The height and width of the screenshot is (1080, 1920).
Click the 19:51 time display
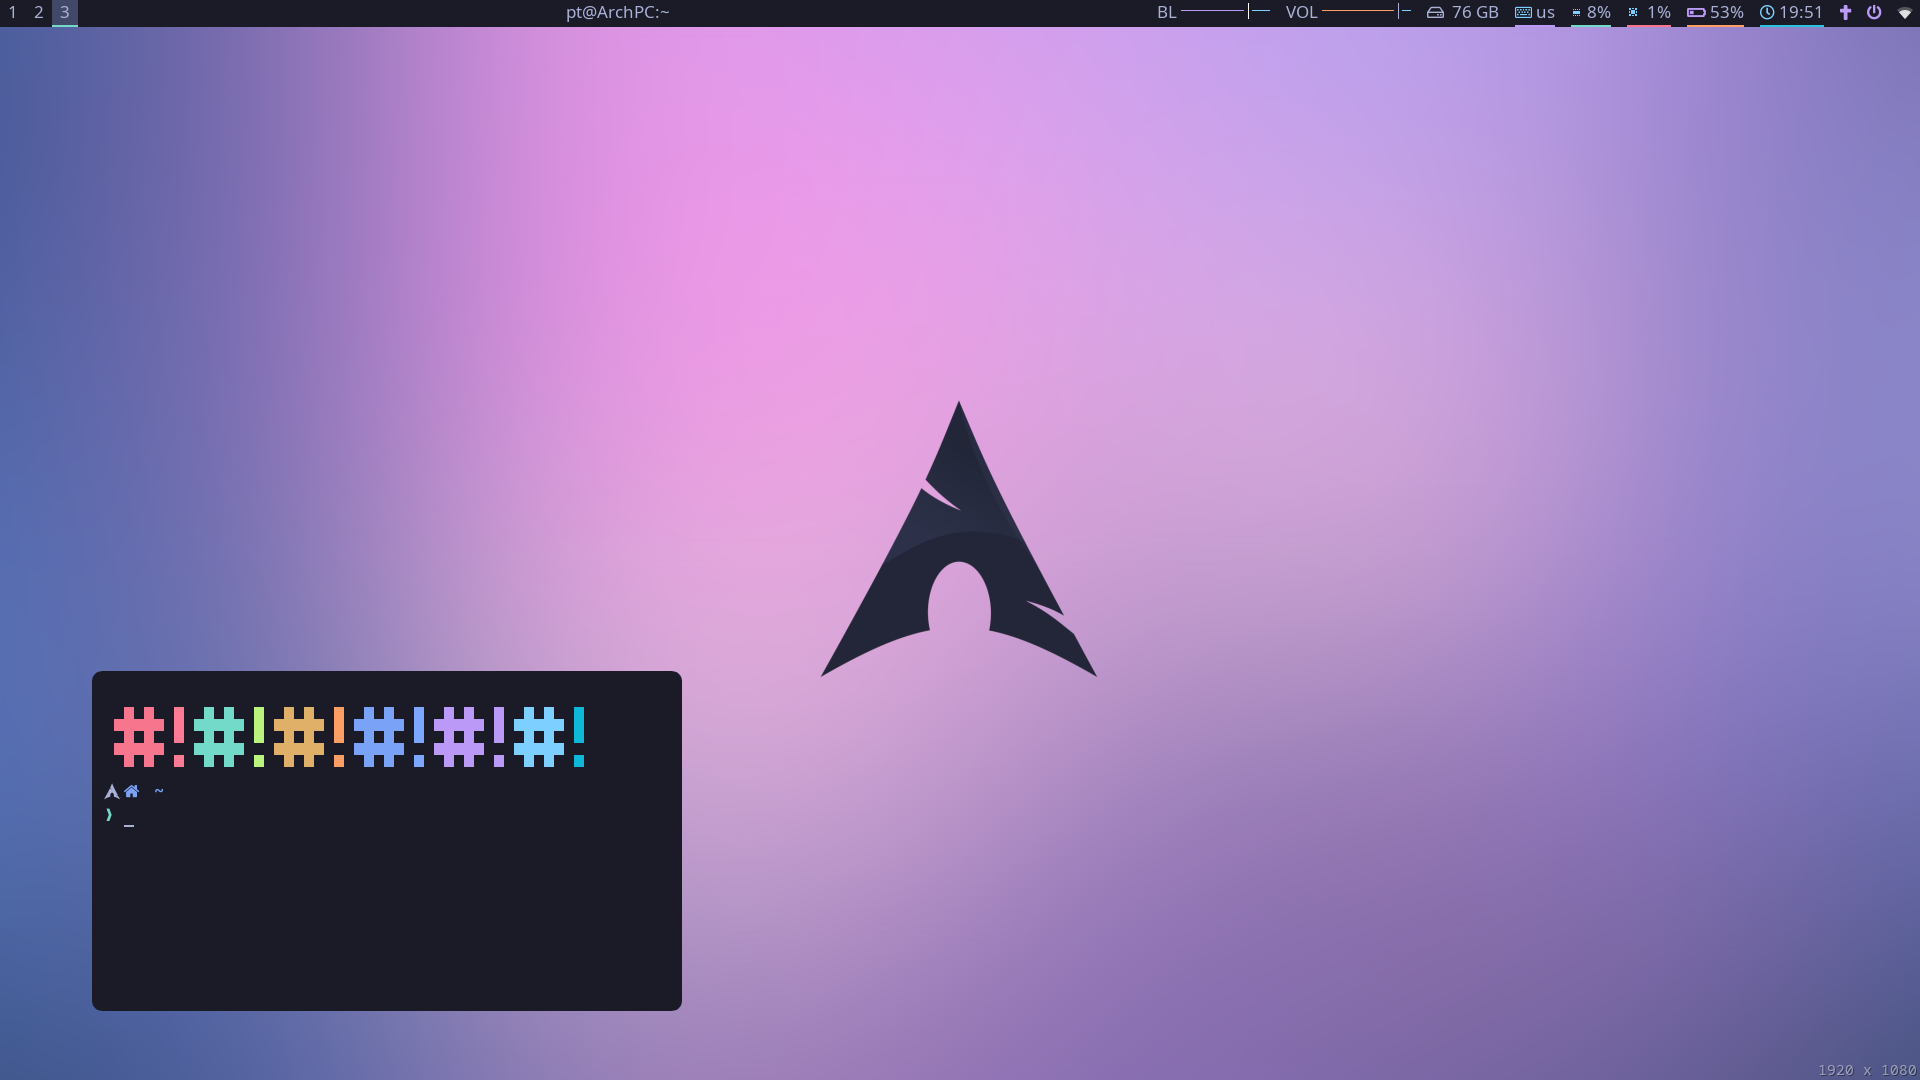1801,13
